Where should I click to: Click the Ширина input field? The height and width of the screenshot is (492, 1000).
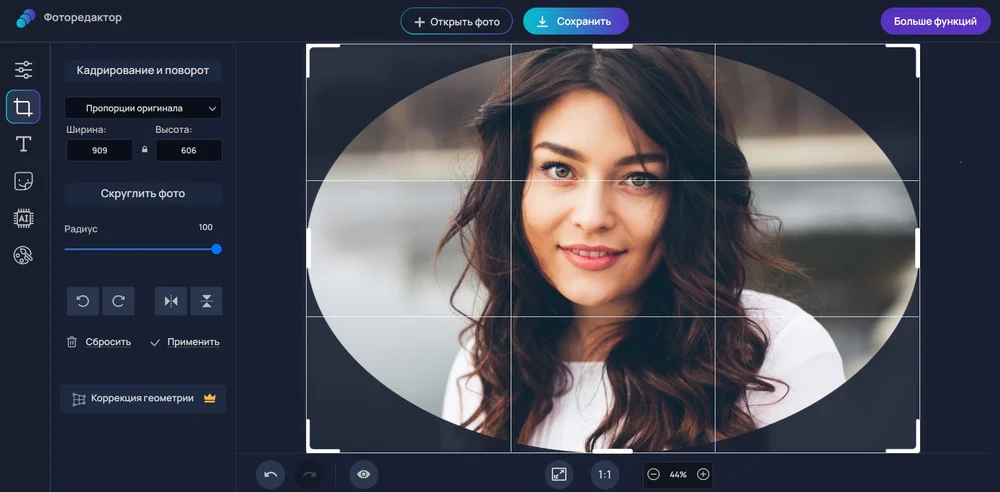pos(99,151)
